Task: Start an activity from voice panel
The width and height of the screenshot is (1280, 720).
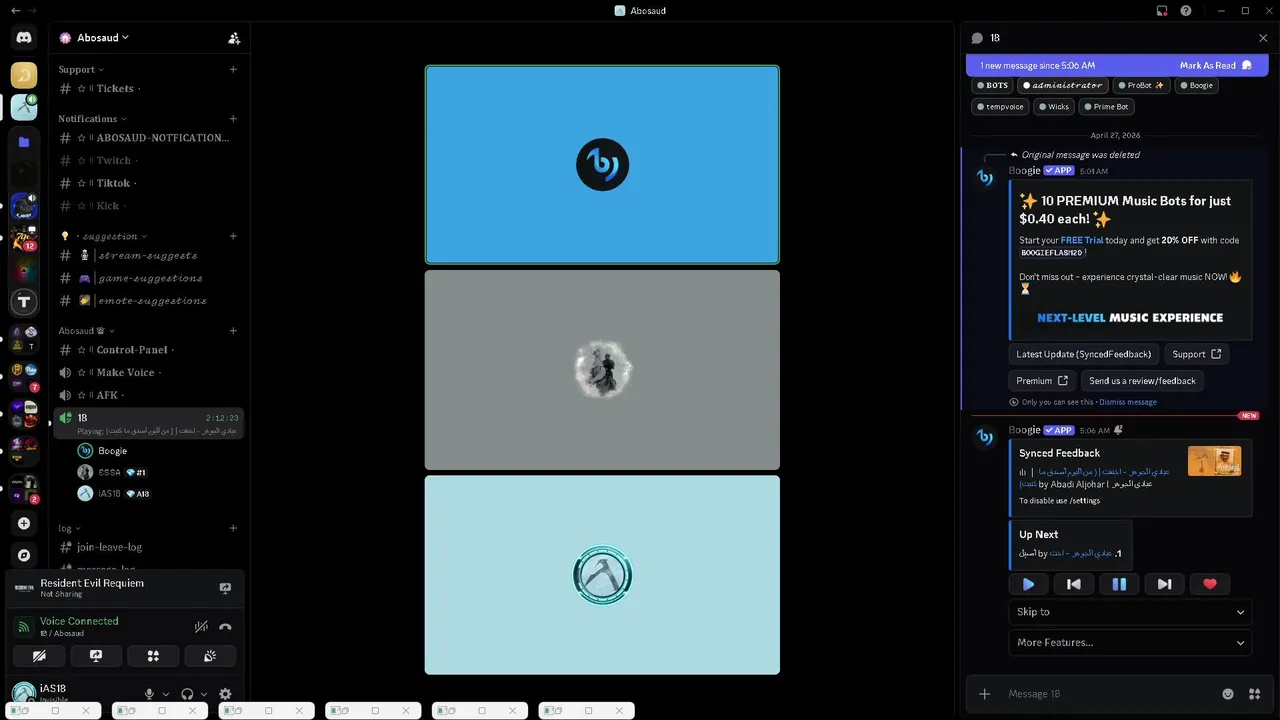Action: pos(153,656)
